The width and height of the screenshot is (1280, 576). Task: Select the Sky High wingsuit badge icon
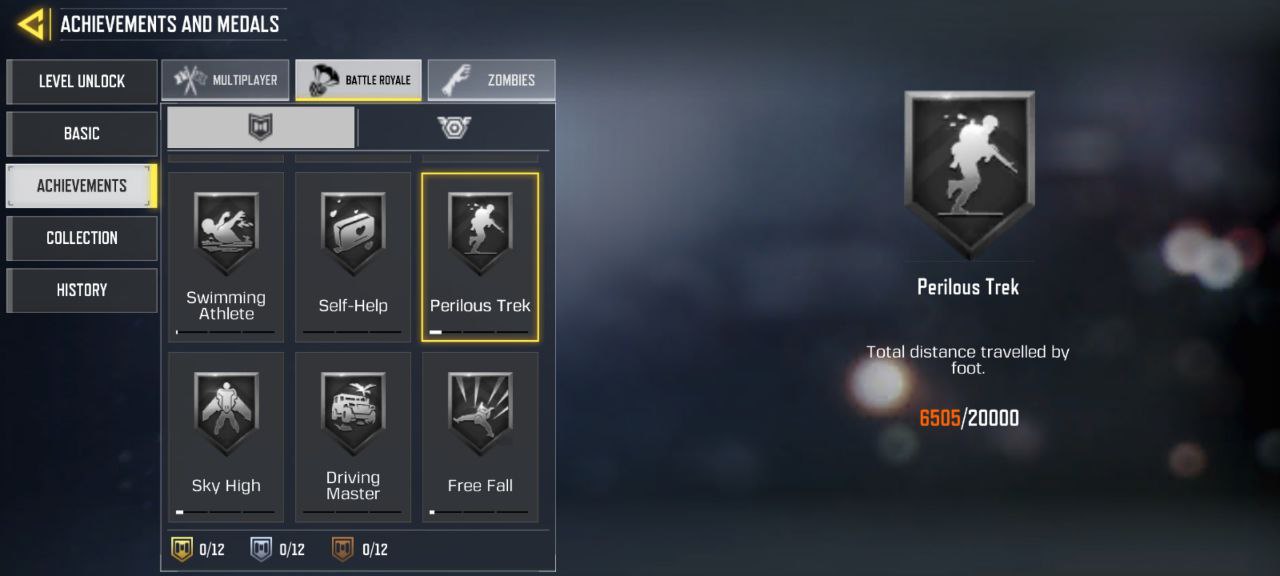226,413
